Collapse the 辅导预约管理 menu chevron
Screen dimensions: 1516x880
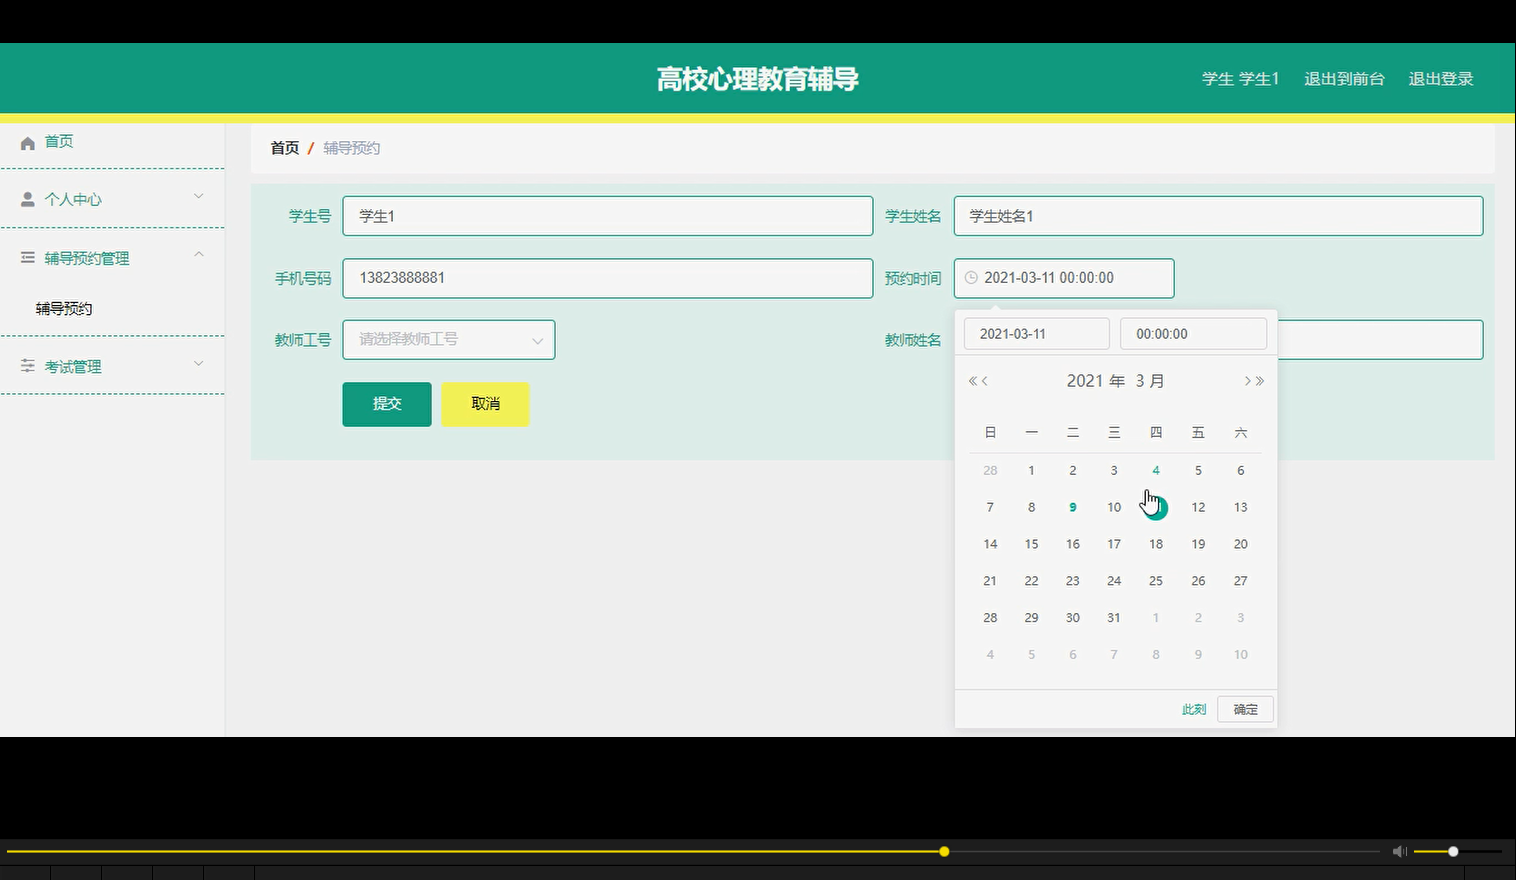(x=199, y=254)
